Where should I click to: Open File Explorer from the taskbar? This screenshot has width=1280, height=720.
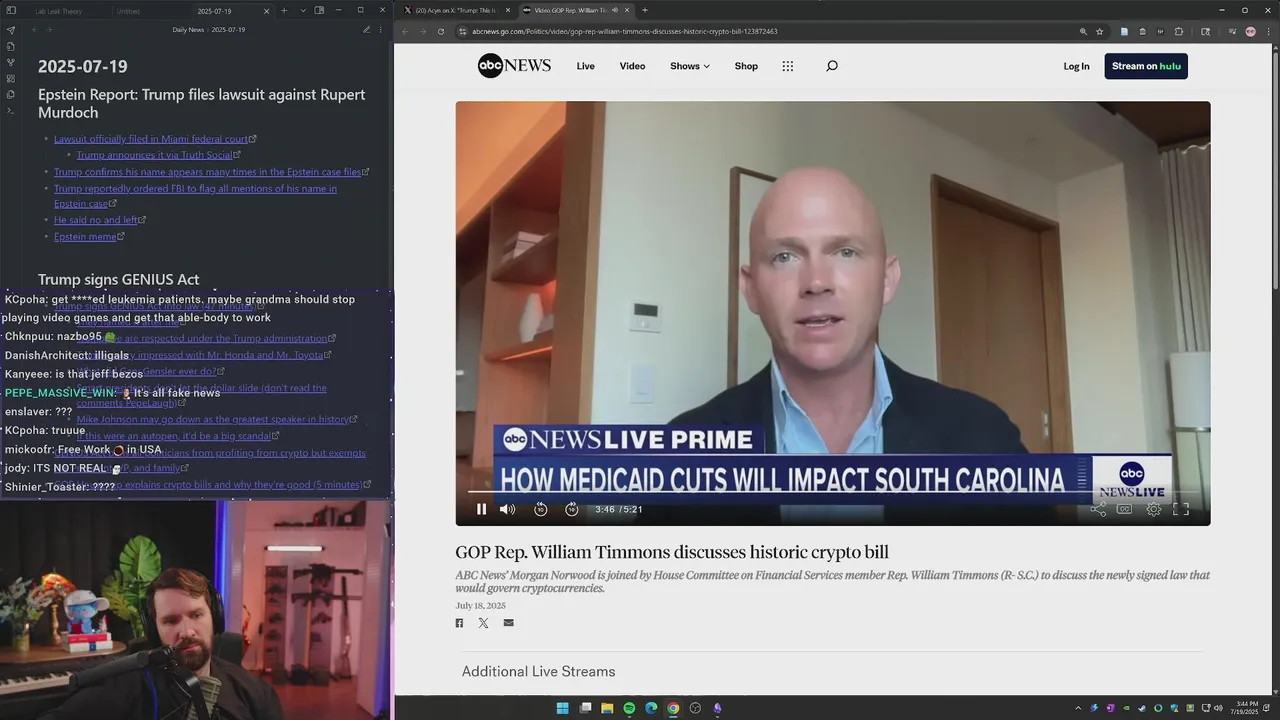pyautogui.click(x=607, y=708)
